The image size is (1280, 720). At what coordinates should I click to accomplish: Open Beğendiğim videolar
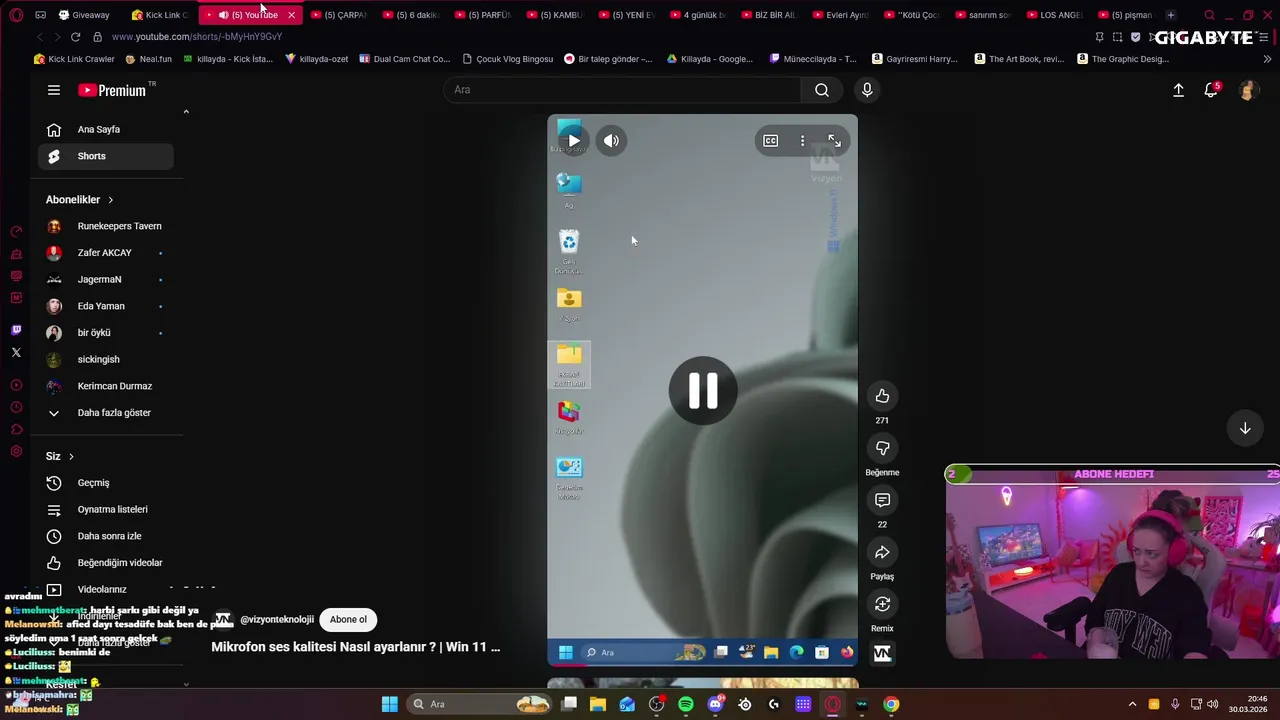pos(106,563)
